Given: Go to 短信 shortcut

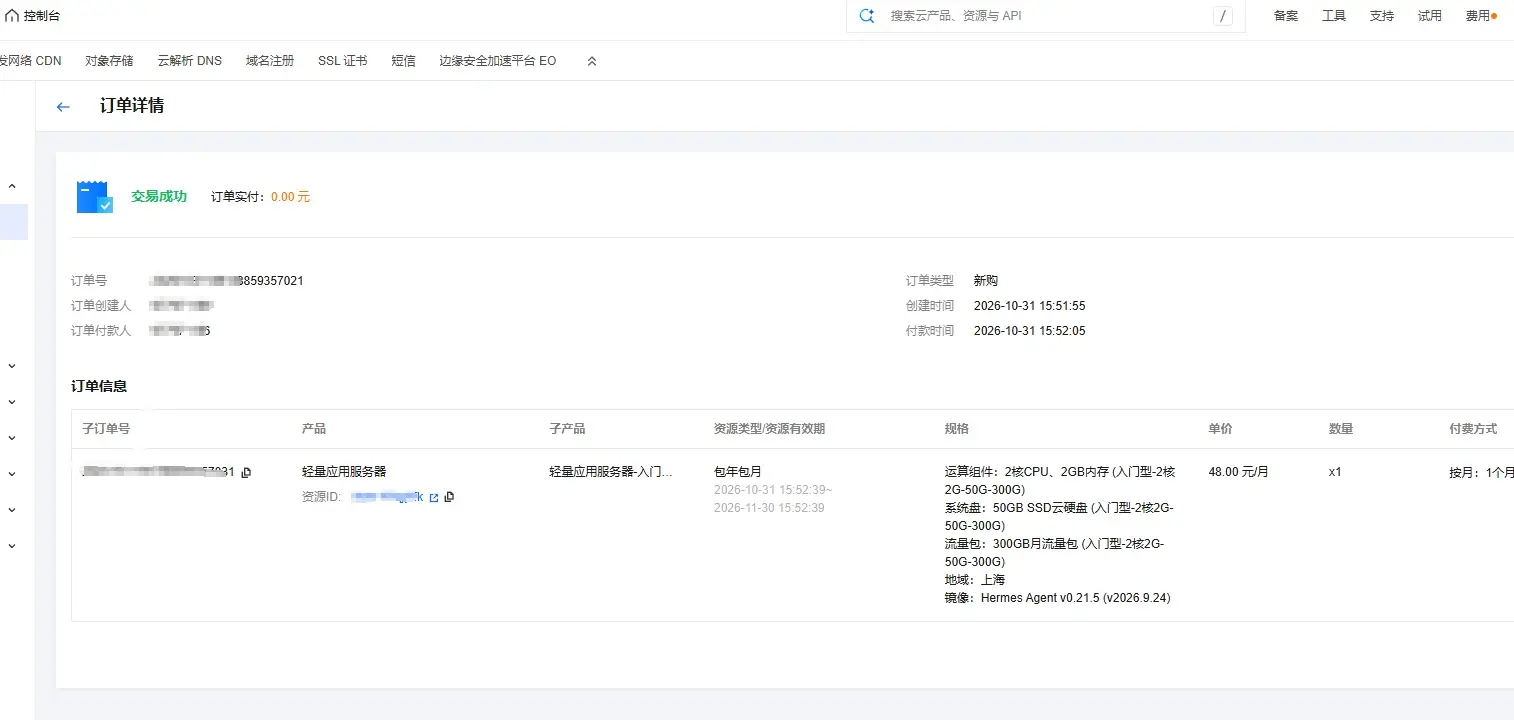Looking at the screenshot, I should tap(403, 61).
